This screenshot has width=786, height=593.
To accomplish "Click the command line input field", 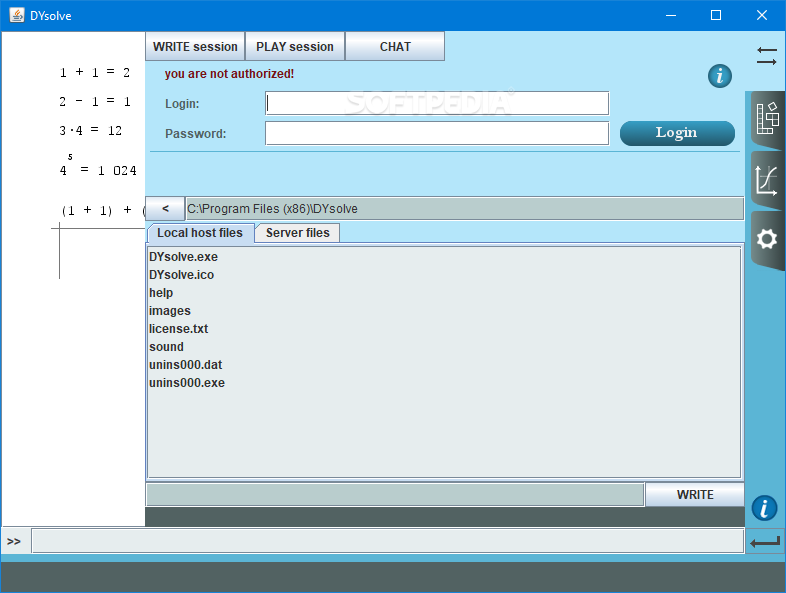I will coord(387,541).
